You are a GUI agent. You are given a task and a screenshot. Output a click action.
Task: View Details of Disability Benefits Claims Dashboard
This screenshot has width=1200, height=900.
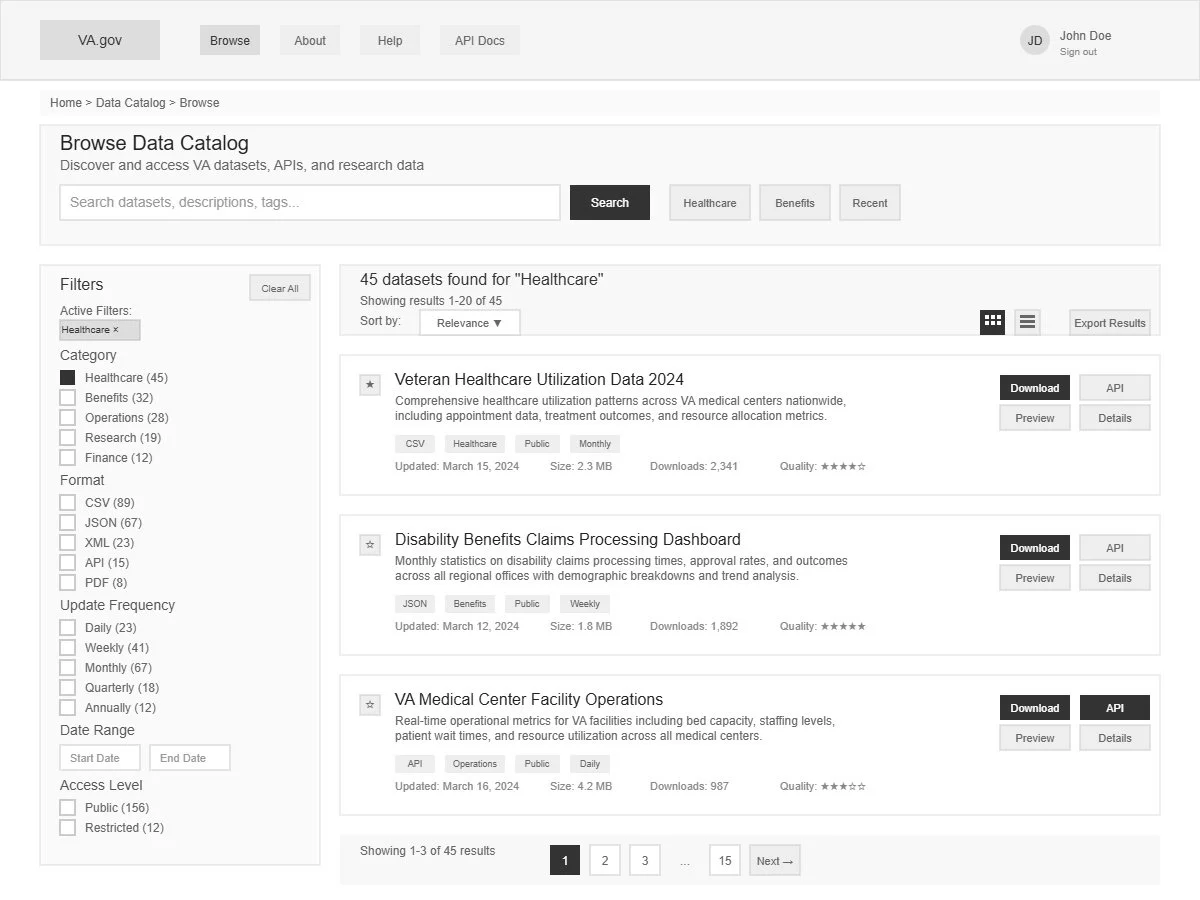click(1115, 578)
